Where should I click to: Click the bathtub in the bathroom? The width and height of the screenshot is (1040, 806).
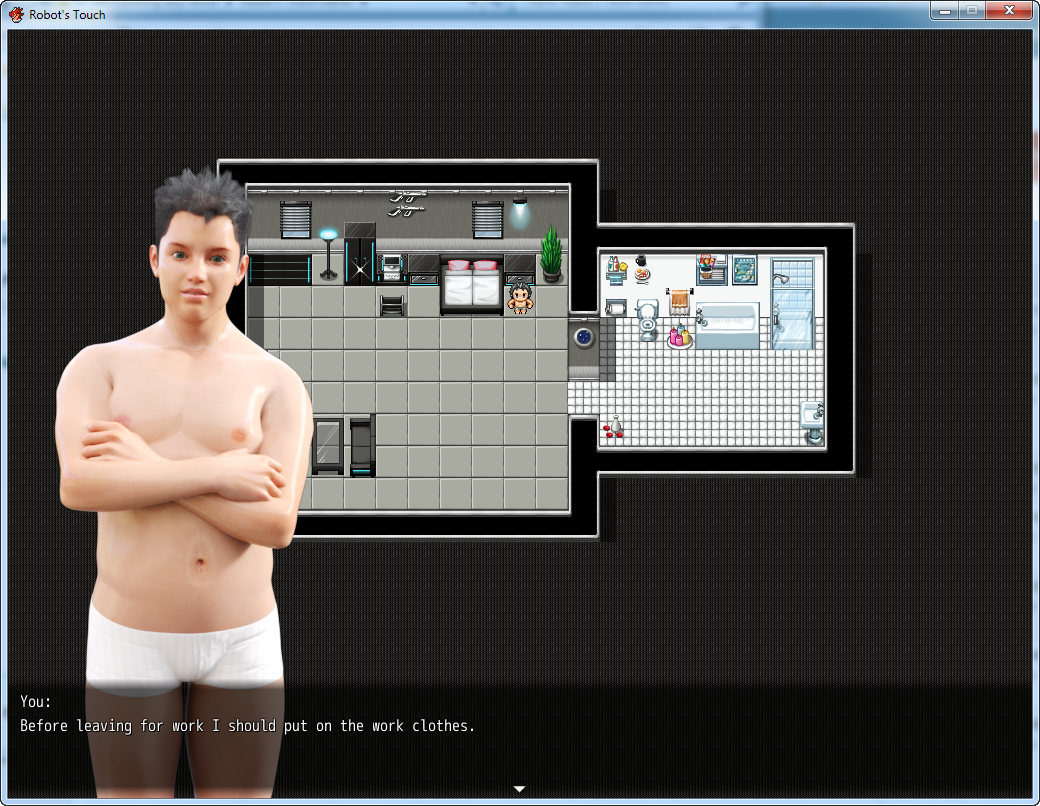[726, 326]
